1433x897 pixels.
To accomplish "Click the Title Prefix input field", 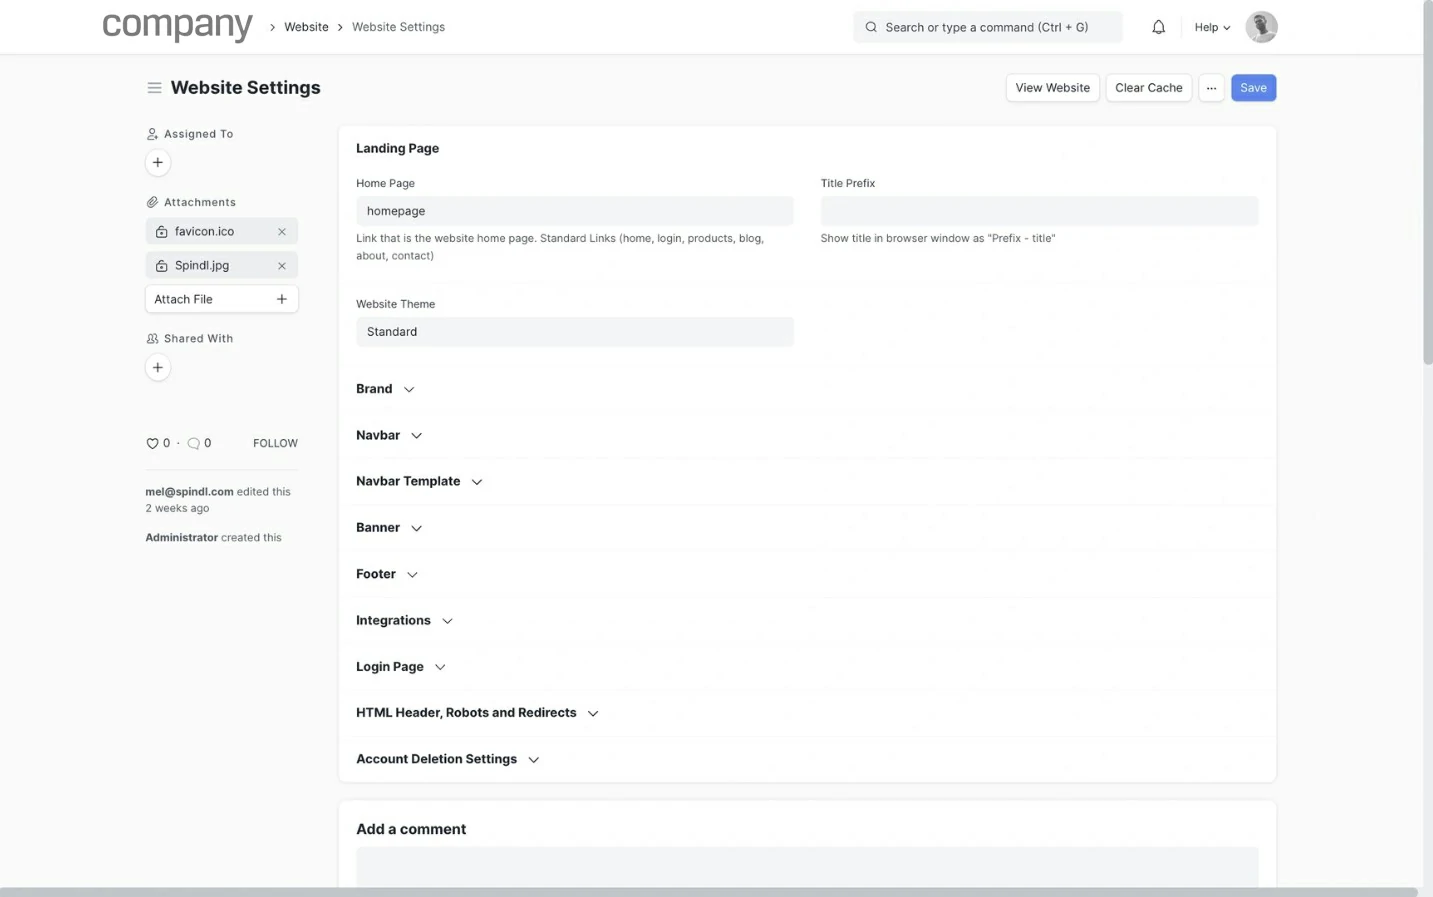I will (x=1038, y=211).
